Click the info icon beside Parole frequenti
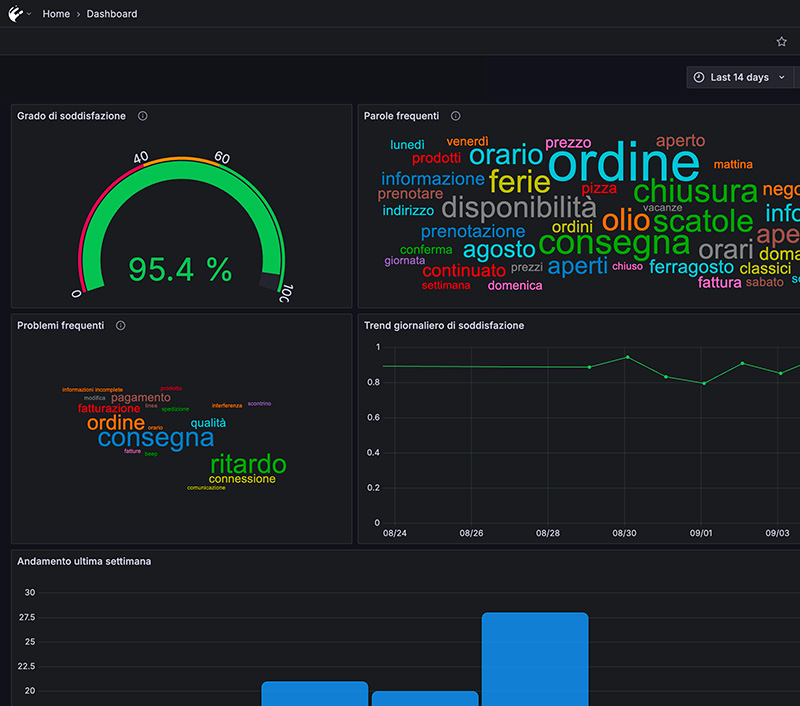Viewport: 800px width, 706px height. click(456, 116)
